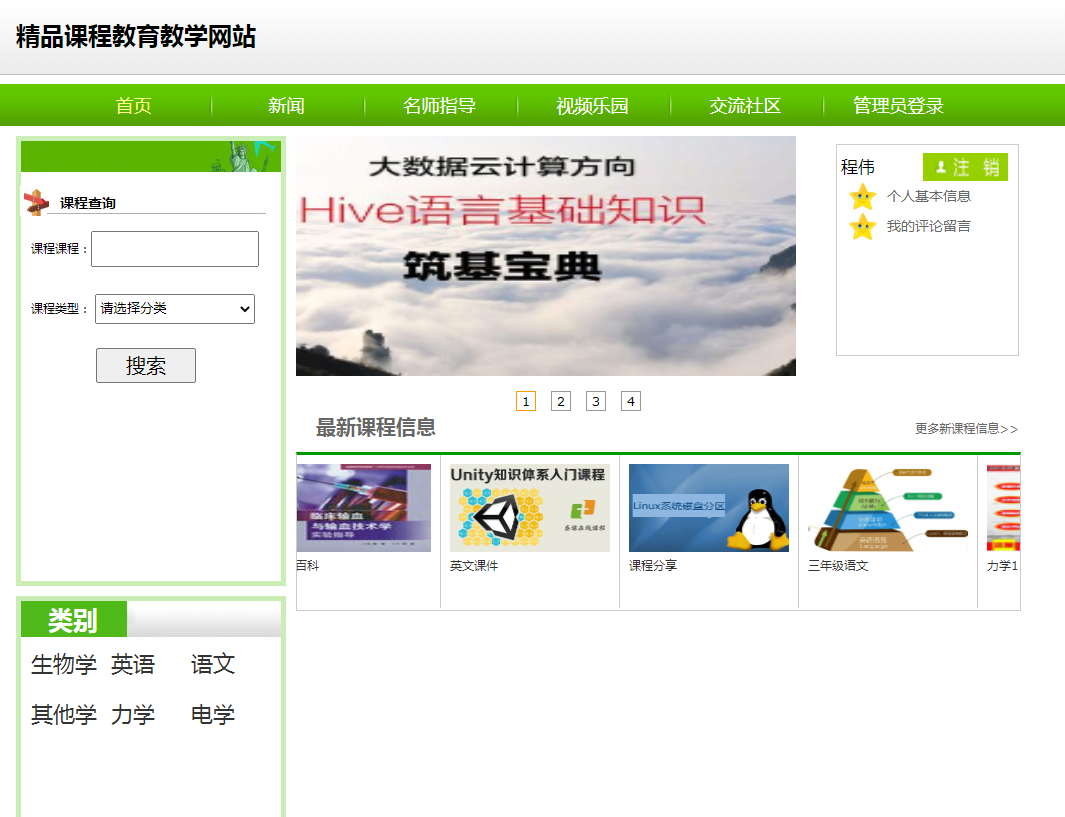
Task: Click the 注销 logout button
Action: (x=964, y=167)
